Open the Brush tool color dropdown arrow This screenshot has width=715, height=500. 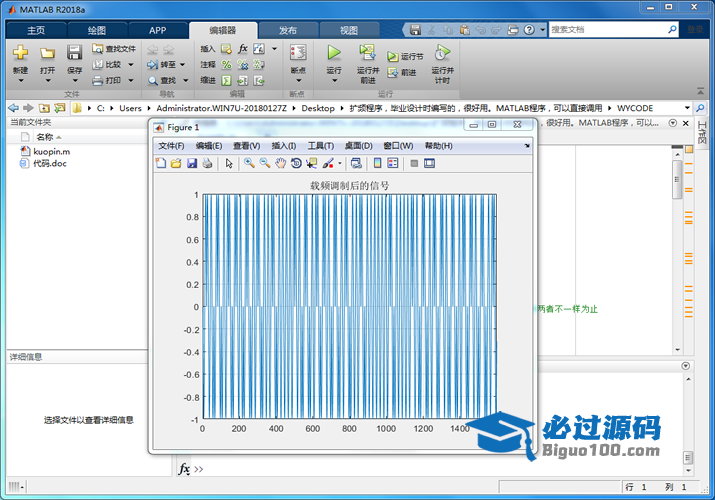tap(340, 163)
